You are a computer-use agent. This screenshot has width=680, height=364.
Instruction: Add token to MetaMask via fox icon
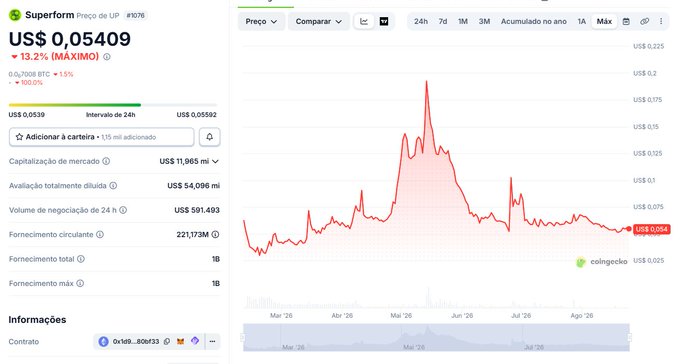tap(180, 341)
